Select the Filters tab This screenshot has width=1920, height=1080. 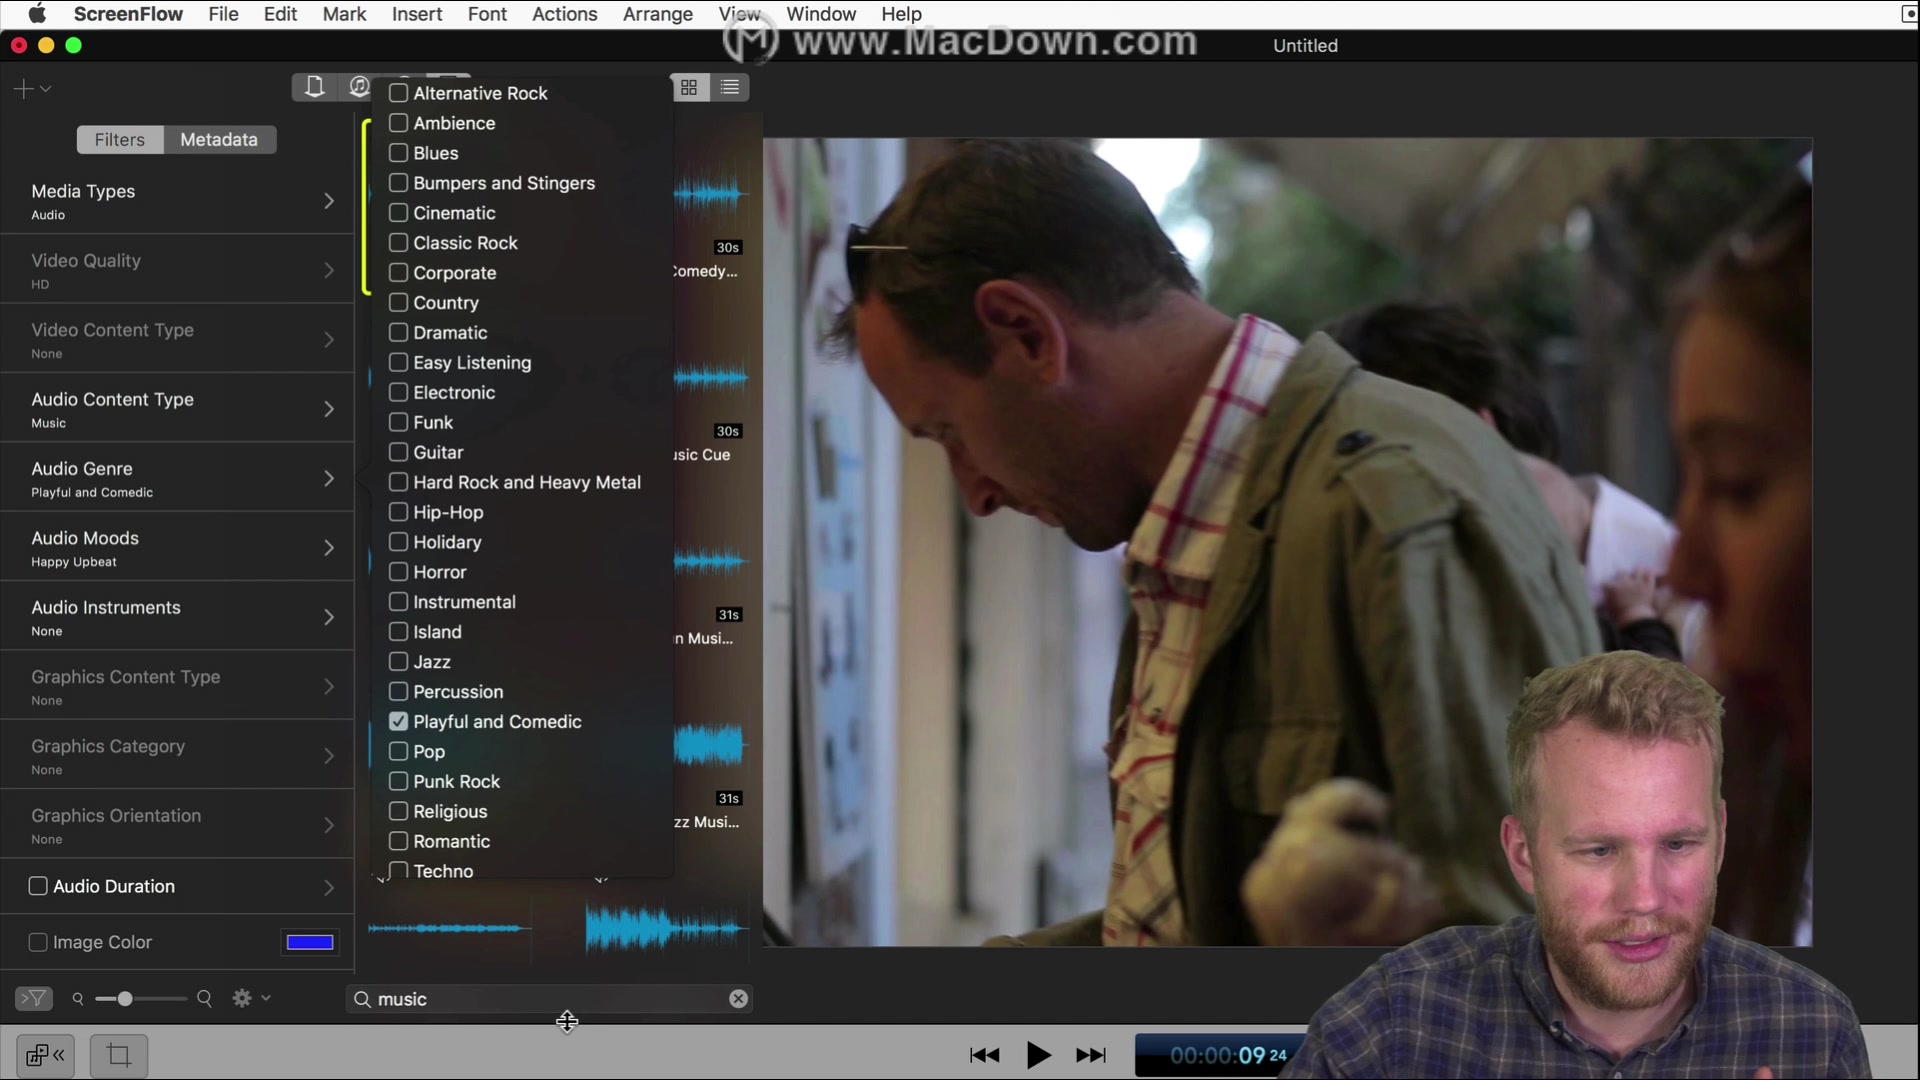point(120,140)
